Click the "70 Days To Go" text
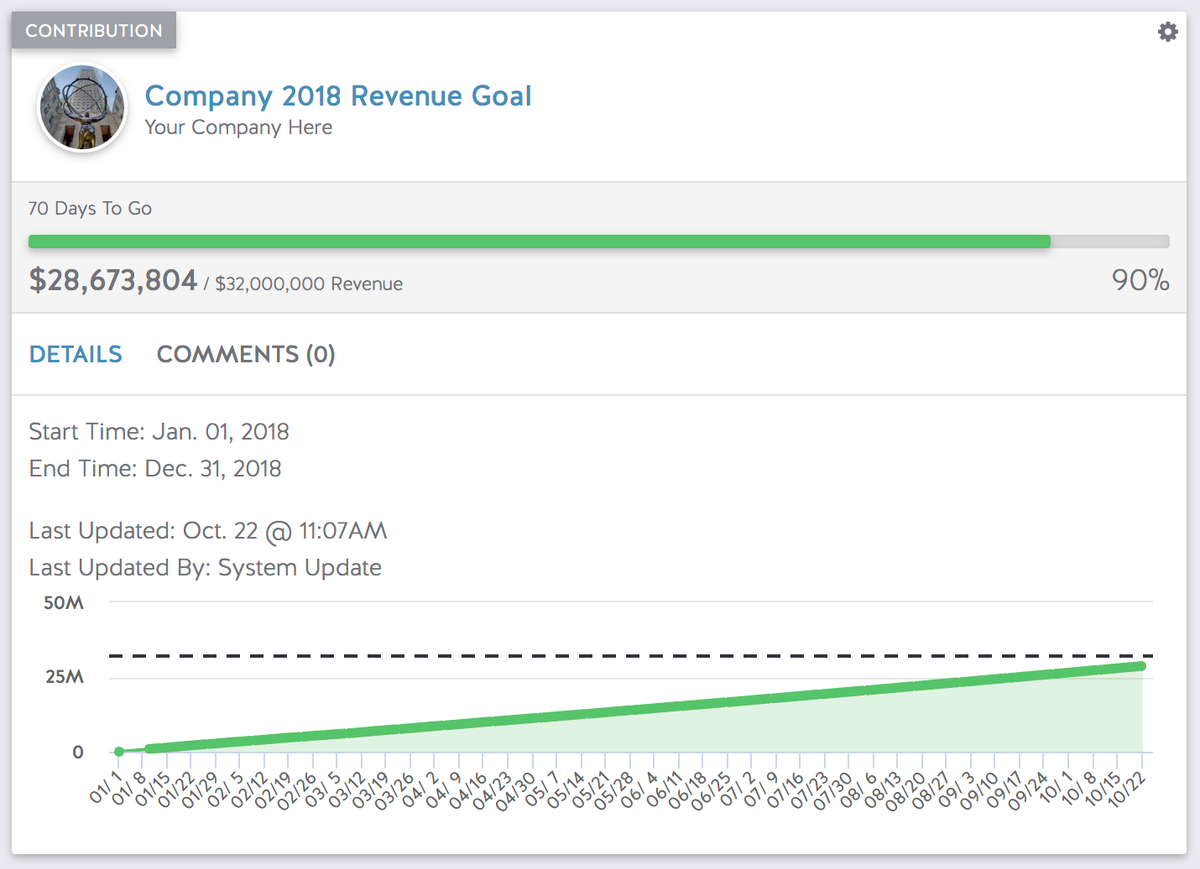Image resolution: width=1200 pixels, height=869 pixels. click(x=90, y=208)
